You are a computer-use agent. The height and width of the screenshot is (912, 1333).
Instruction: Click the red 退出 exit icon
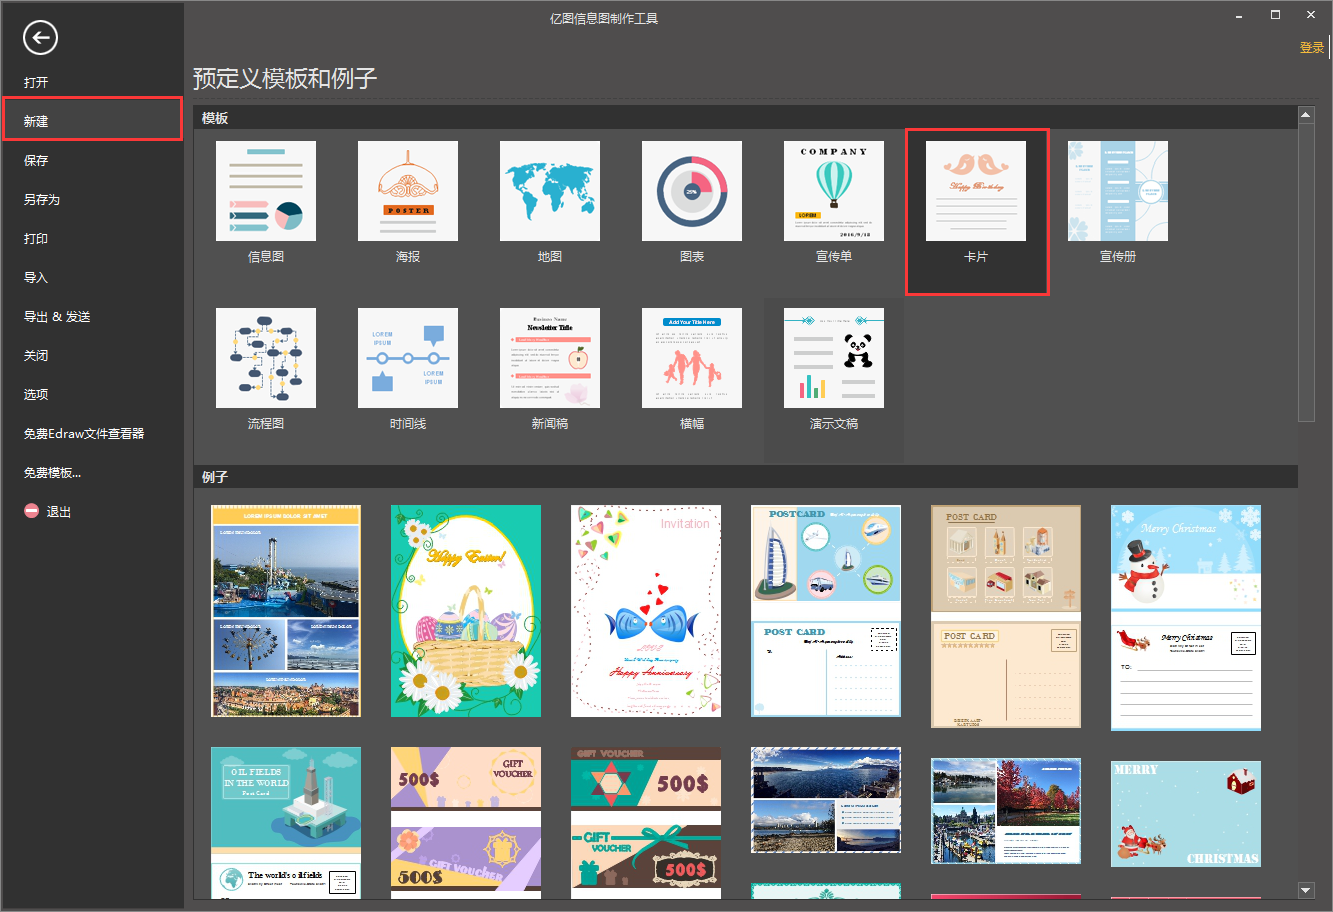31,511
